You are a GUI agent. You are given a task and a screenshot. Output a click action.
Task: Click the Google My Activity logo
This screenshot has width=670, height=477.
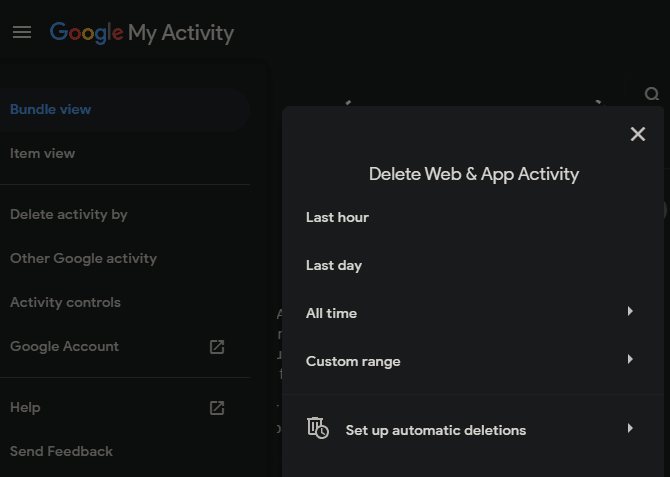click(141, 32)
